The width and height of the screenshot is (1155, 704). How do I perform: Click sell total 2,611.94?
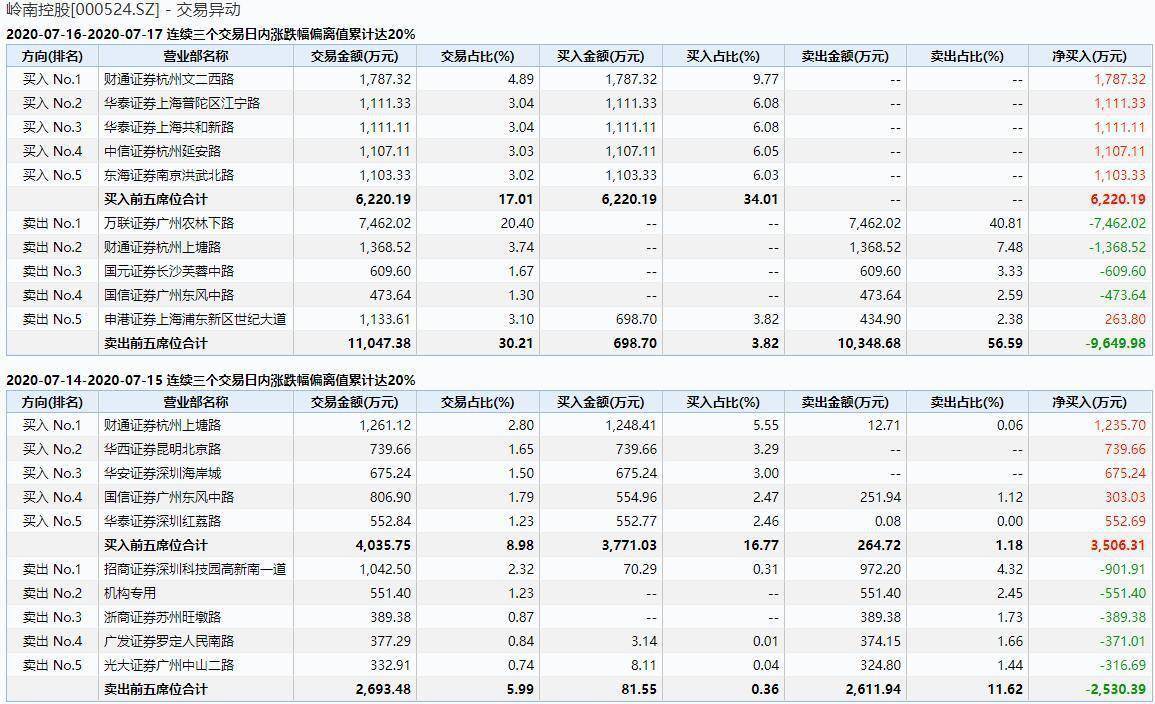[873, 689]
